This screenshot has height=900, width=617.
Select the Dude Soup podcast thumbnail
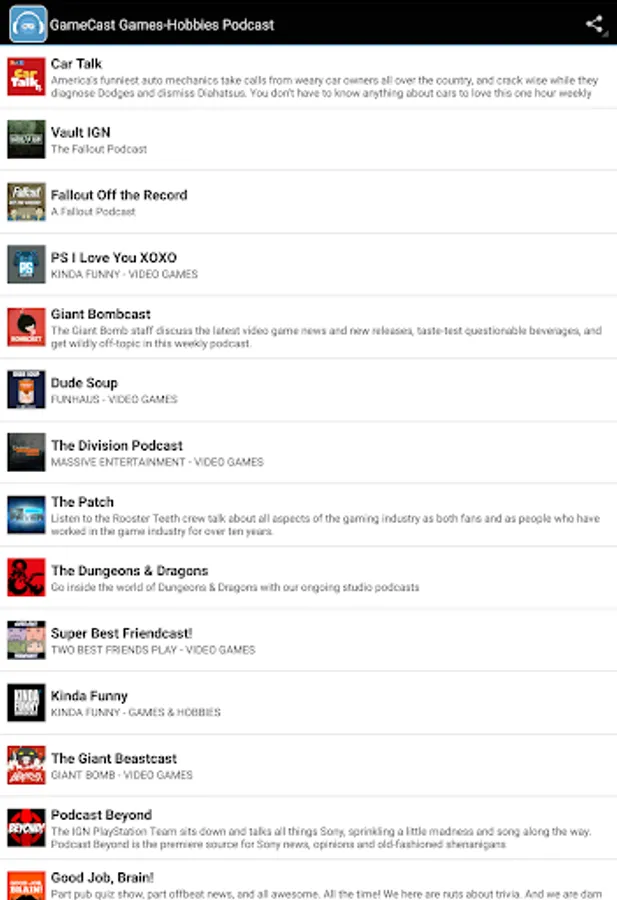[x=26, y=389]
